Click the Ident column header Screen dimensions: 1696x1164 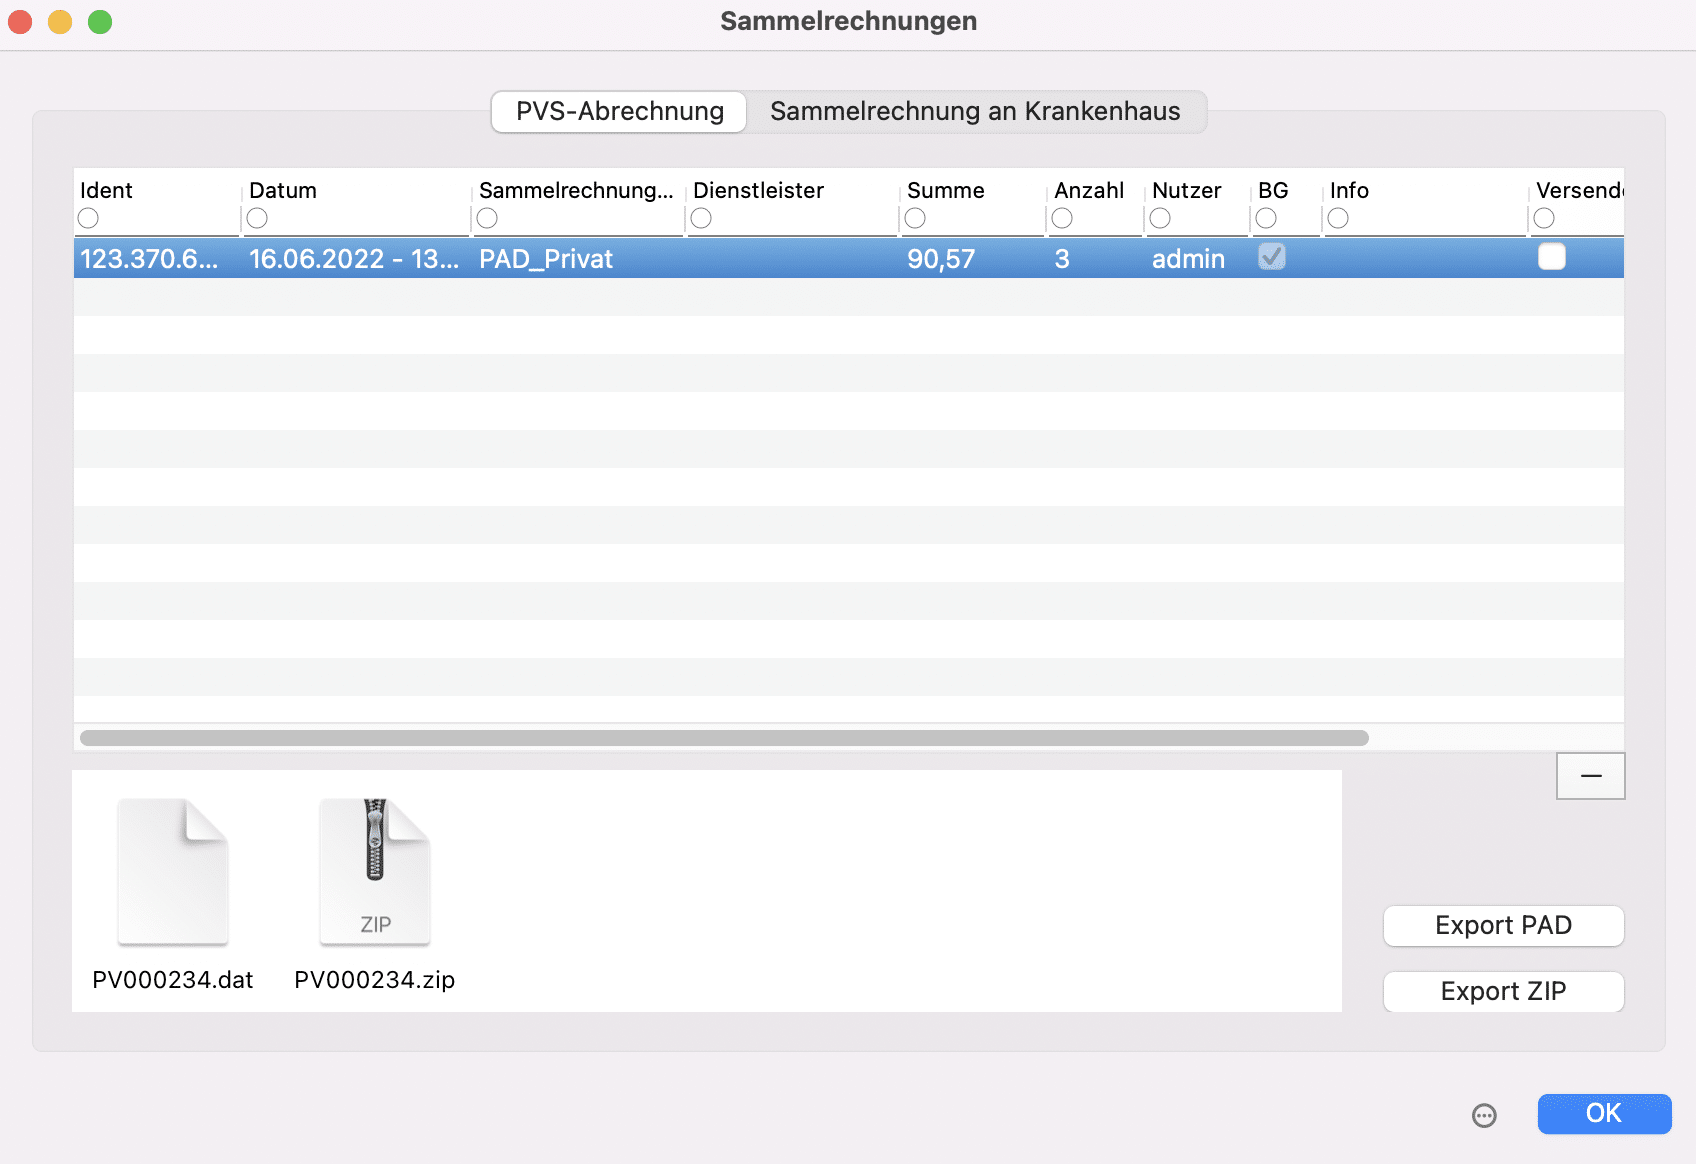click(106, 191)
